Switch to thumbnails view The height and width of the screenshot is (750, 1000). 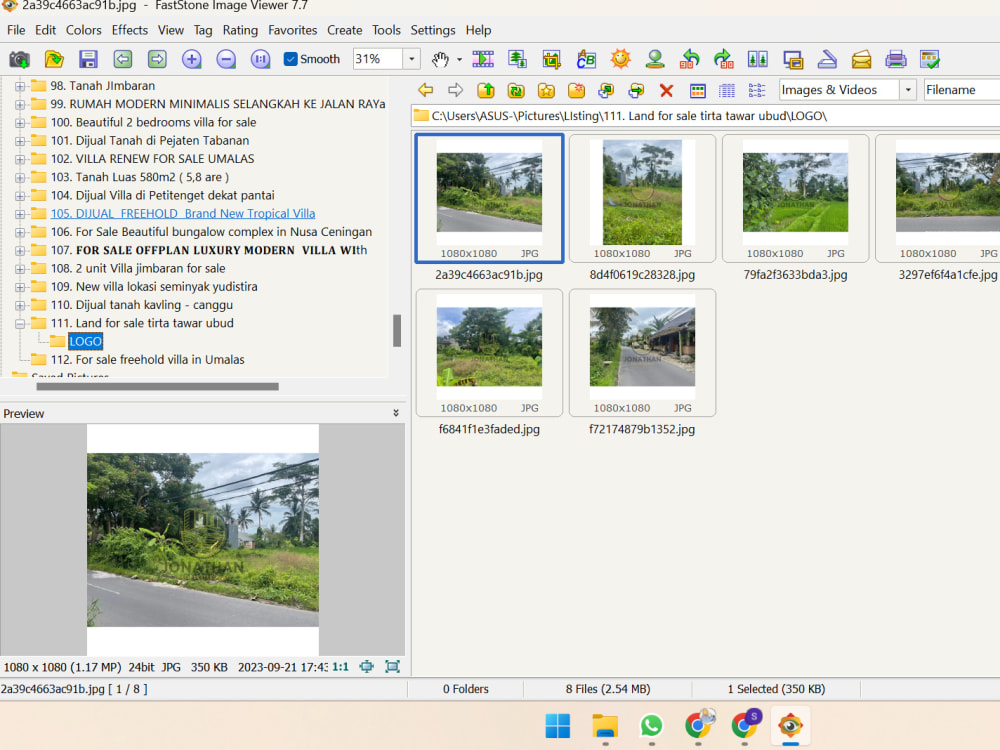point(698,91)
